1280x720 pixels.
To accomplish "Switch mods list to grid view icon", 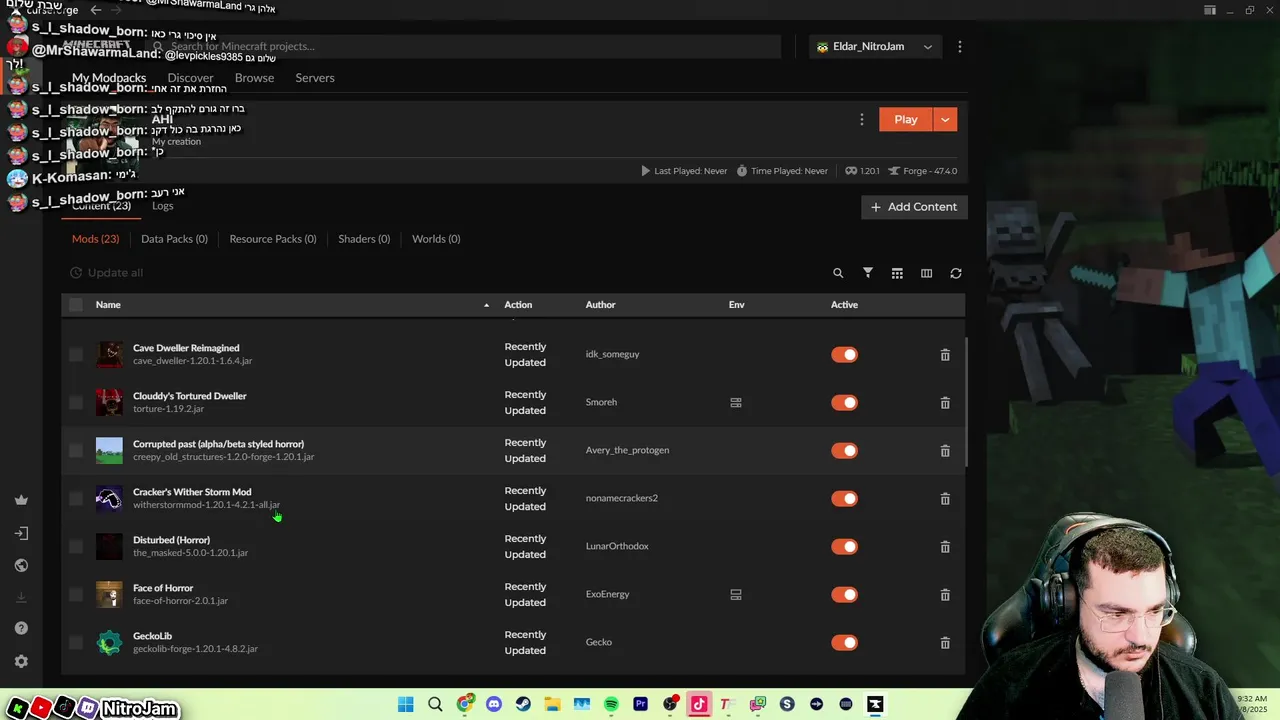I will click(x=897, y=273).
